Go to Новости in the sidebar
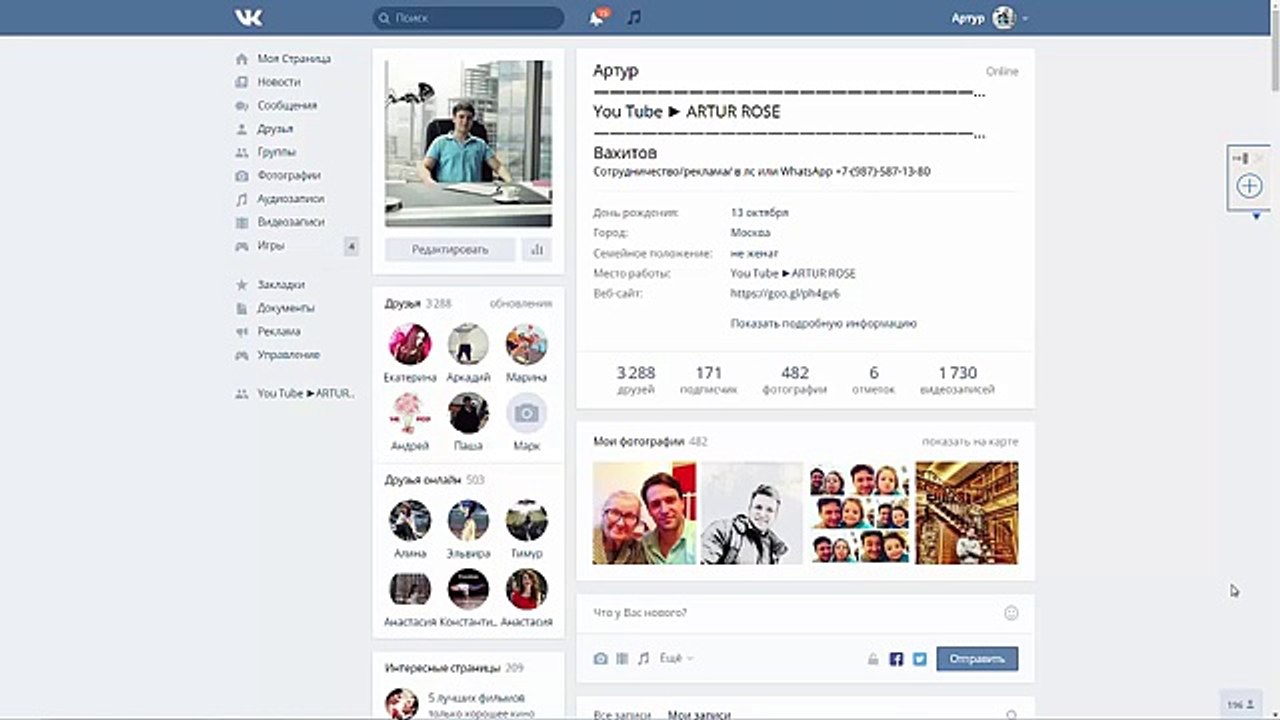This screenshot has width=1280, height=720. click(278, 82)
